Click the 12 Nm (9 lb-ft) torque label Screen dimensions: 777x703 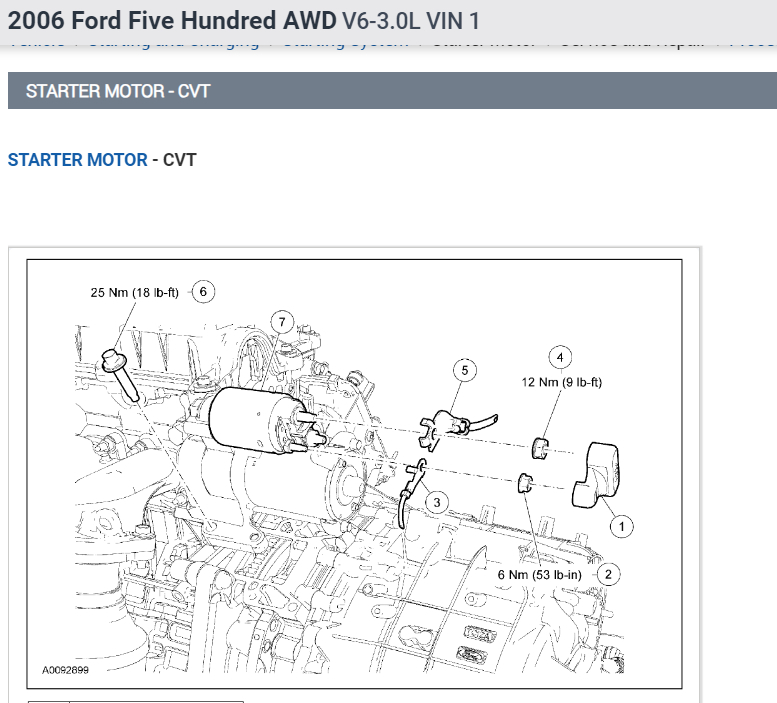click(x=561, y=382)
